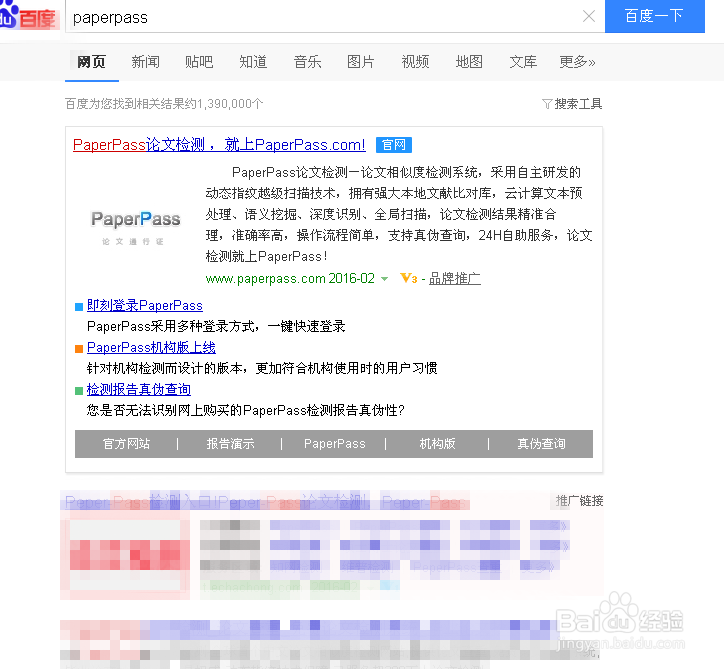724x669 pixels.
Task: Click the blue square bullet before 即刻登录PaperPass
Action: pyautogui.click(x=79, y=307)
